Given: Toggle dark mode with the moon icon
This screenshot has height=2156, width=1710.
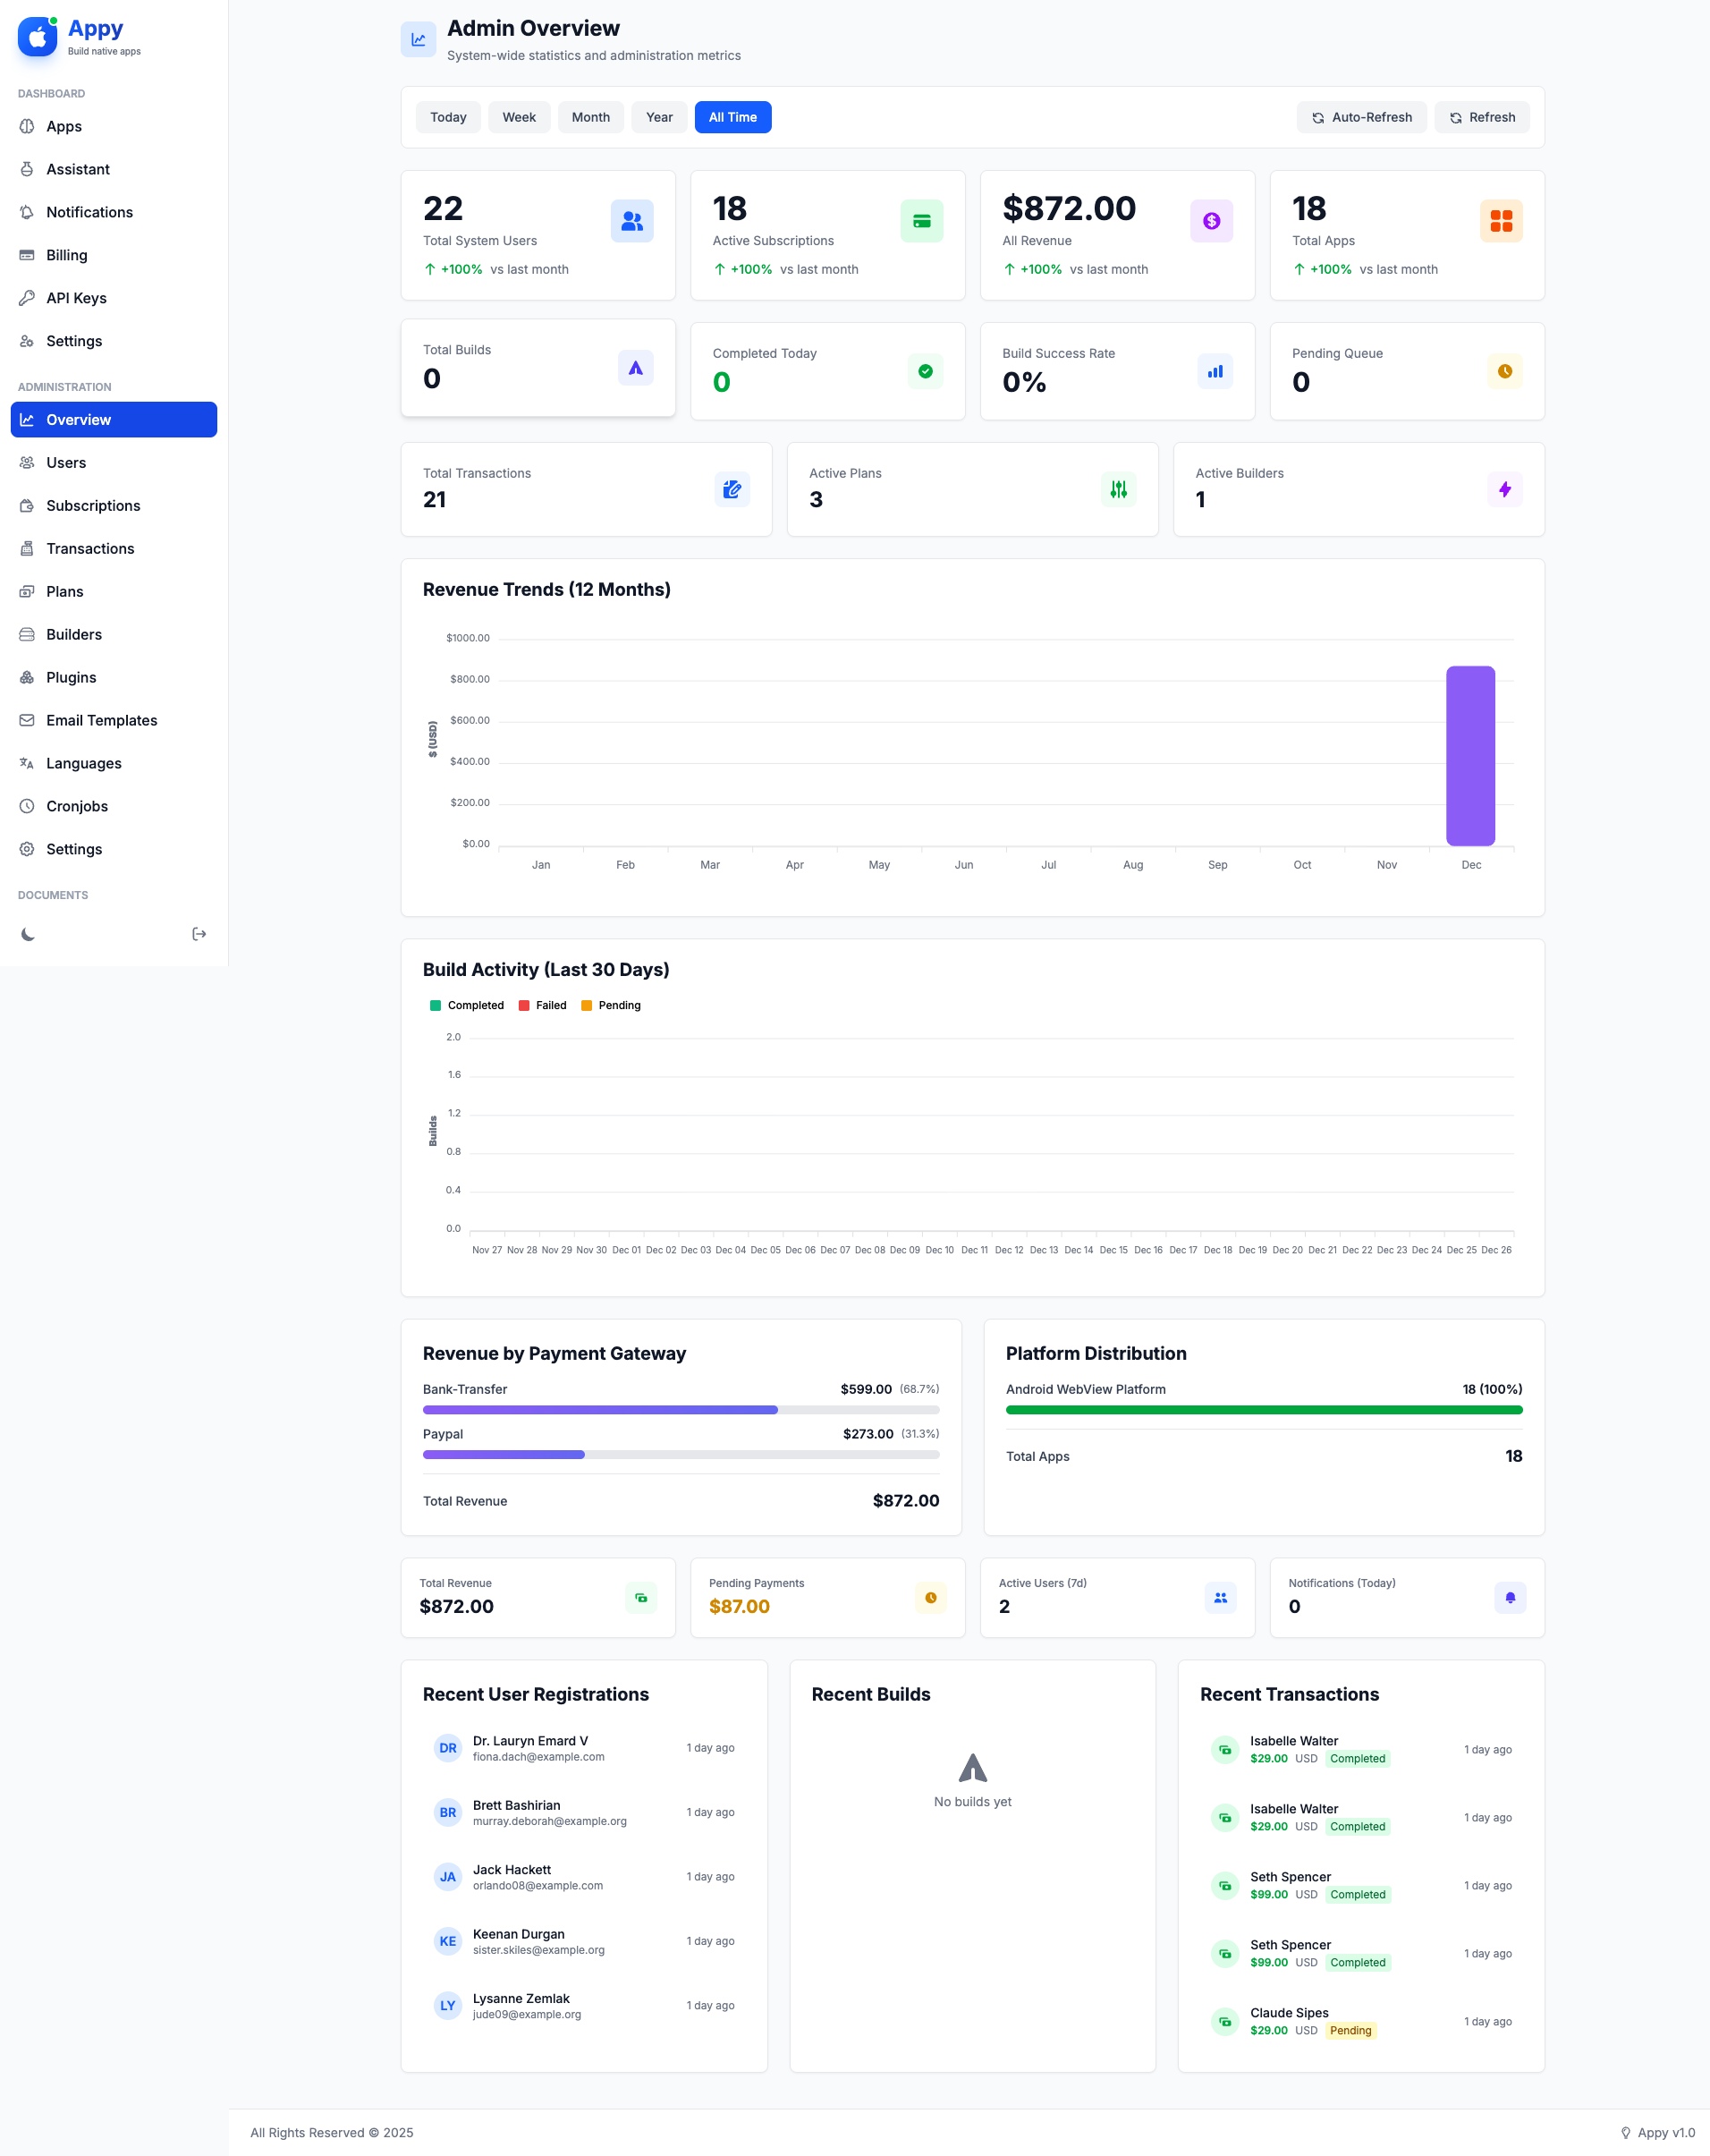Looking at the screenshot, I should click(x=27, y=934).
